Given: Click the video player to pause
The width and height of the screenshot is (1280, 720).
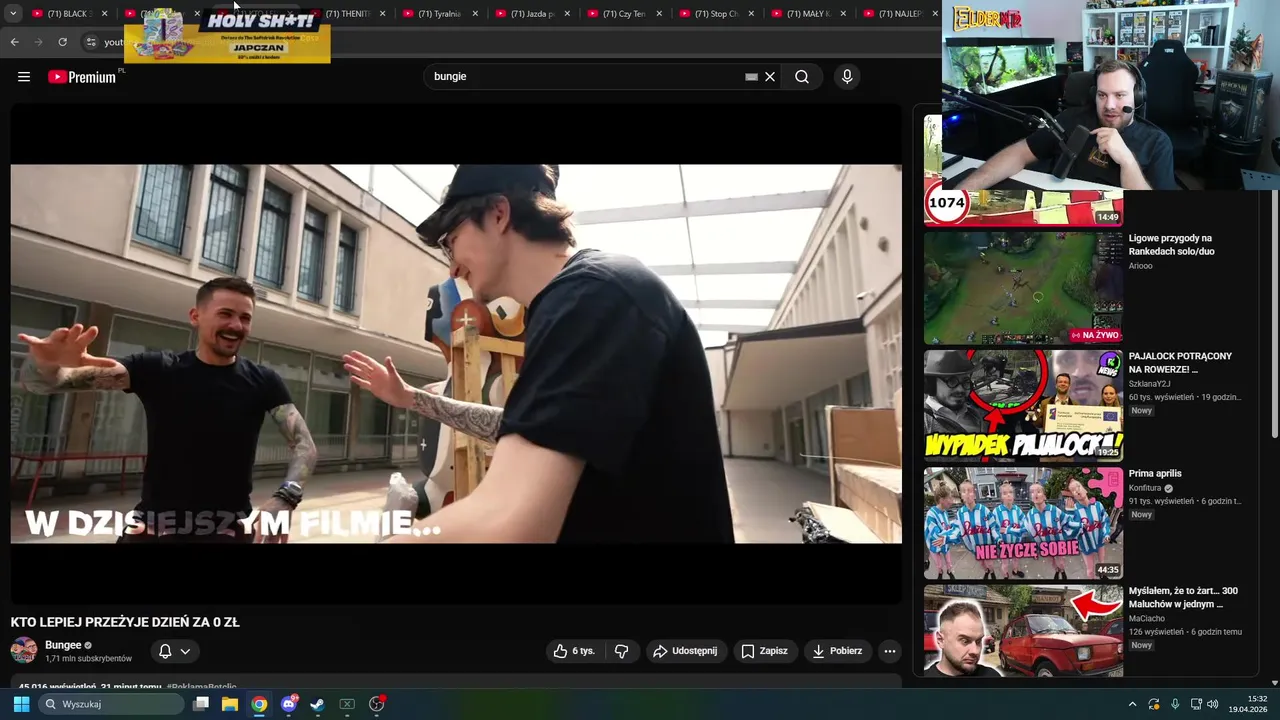Looking at the screenshot, I should pyautogui.click(x=456, y=354).
